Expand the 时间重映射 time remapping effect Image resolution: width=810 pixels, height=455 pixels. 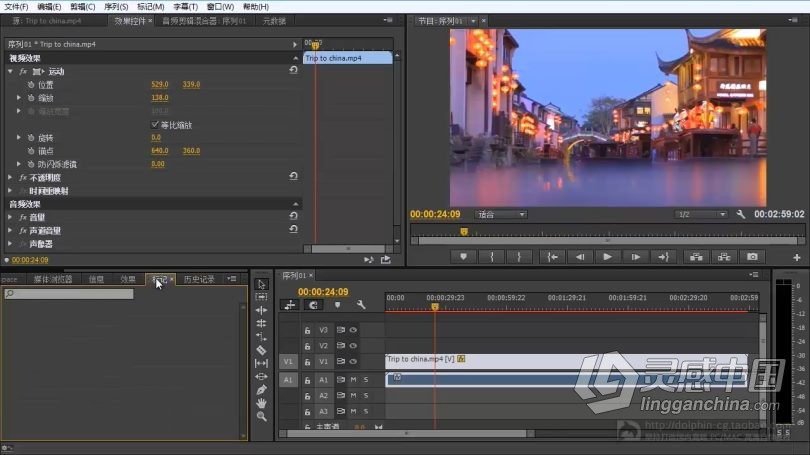[10, 191]
